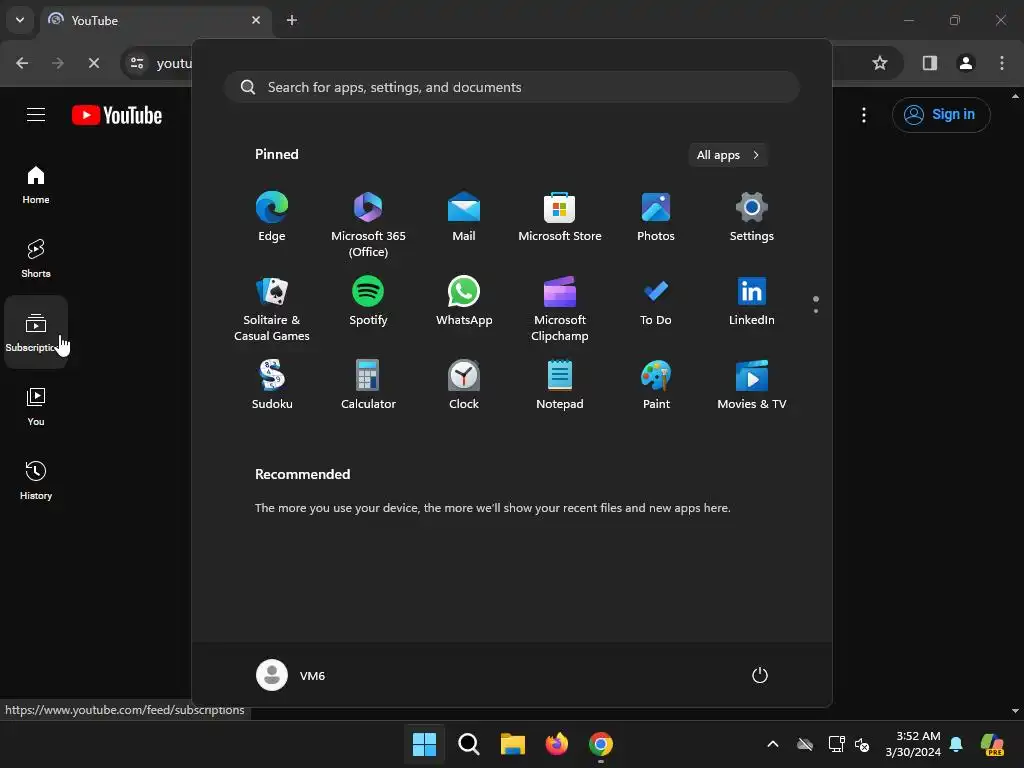Click the YouTube logo

(x=117, y=115)
